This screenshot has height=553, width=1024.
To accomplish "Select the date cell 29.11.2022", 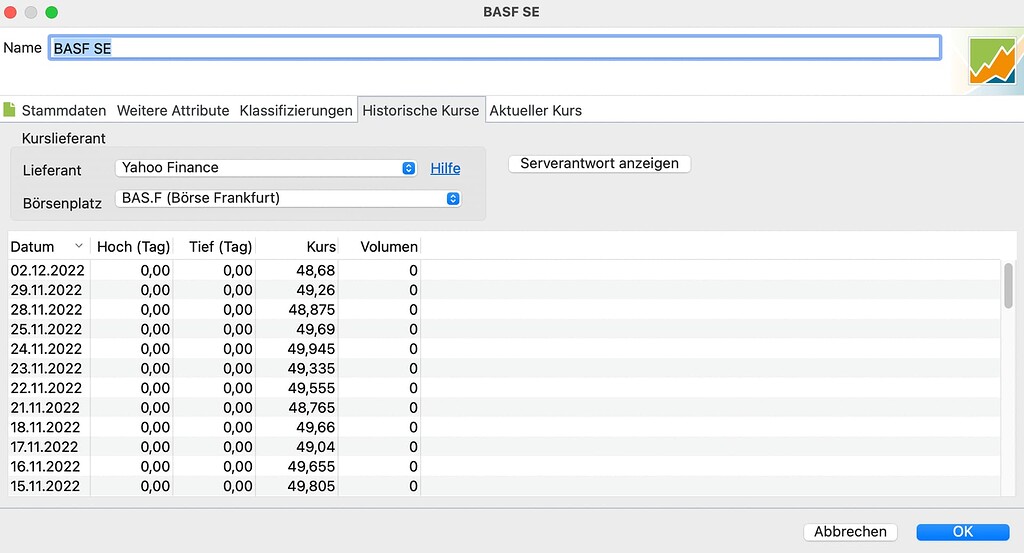I will pos(46,290).
